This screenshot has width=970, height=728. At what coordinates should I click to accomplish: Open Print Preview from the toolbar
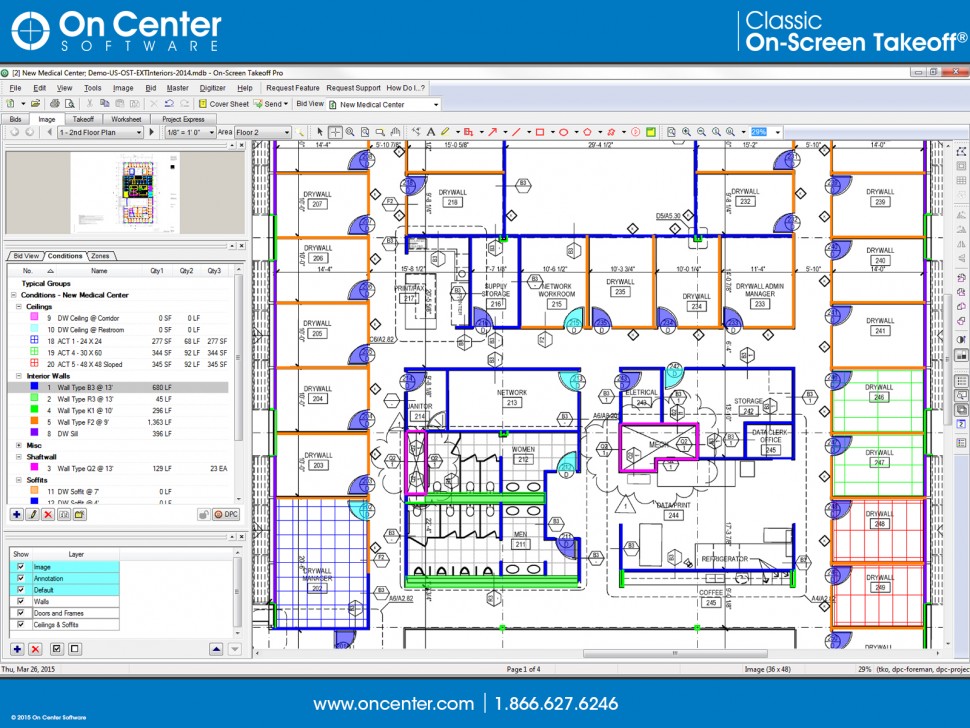[70, 104]
